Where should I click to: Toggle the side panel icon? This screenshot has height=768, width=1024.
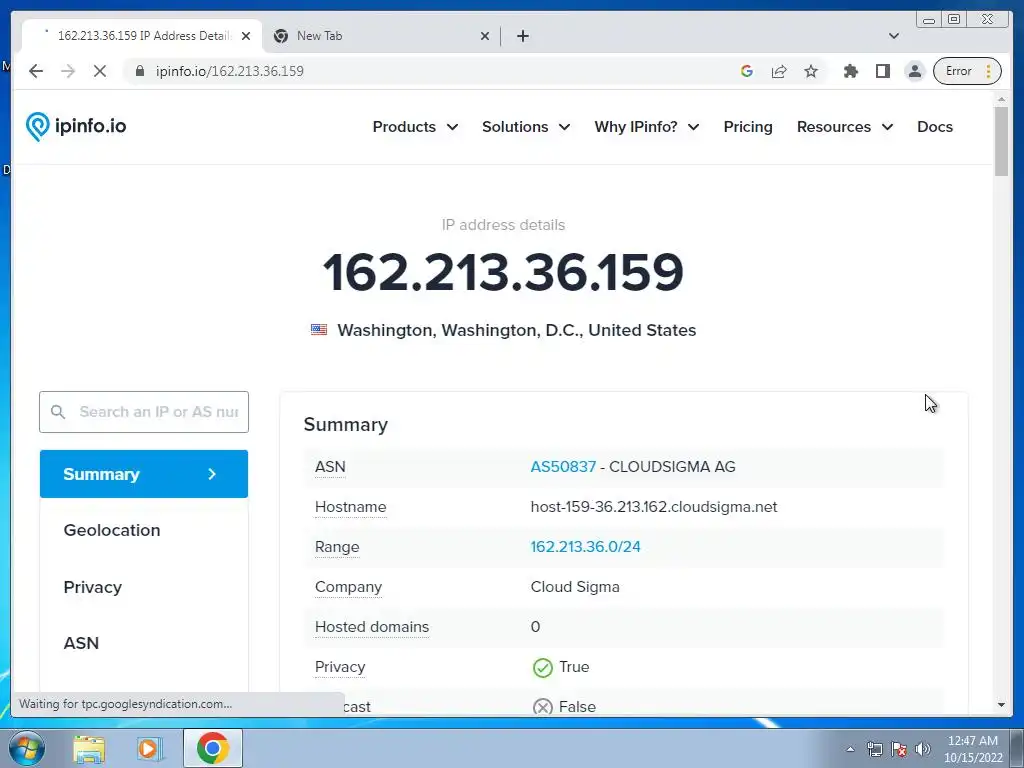click(x=882, y=71)
